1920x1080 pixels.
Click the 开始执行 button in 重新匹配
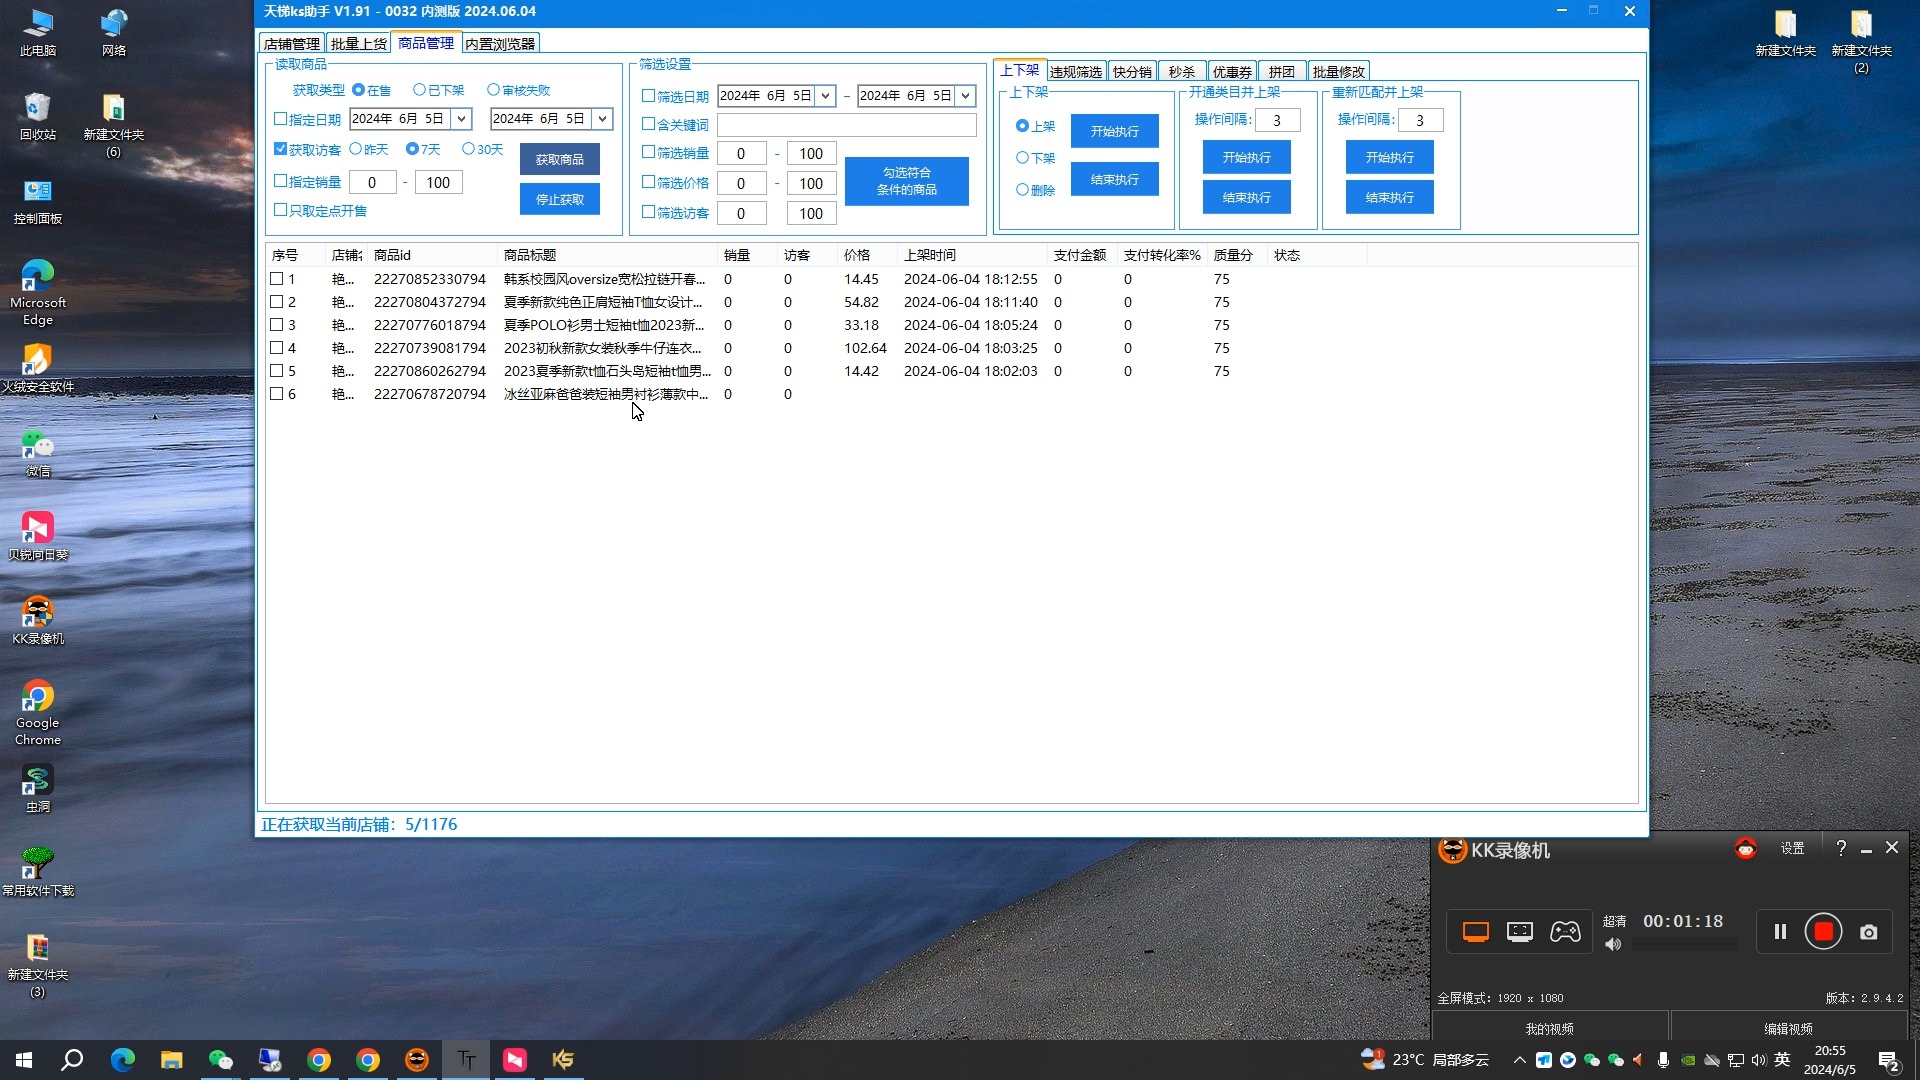pyautogui.click(x=1389, y=157)
